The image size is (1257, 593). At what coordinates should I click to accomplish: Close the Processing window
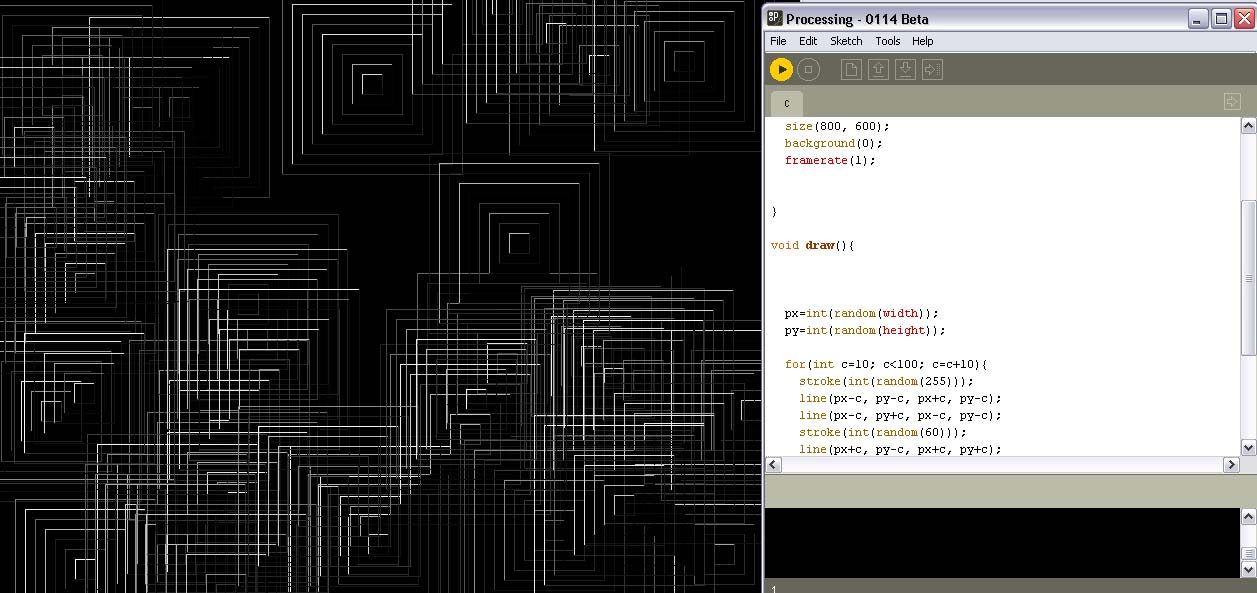tap(1243, 19)
